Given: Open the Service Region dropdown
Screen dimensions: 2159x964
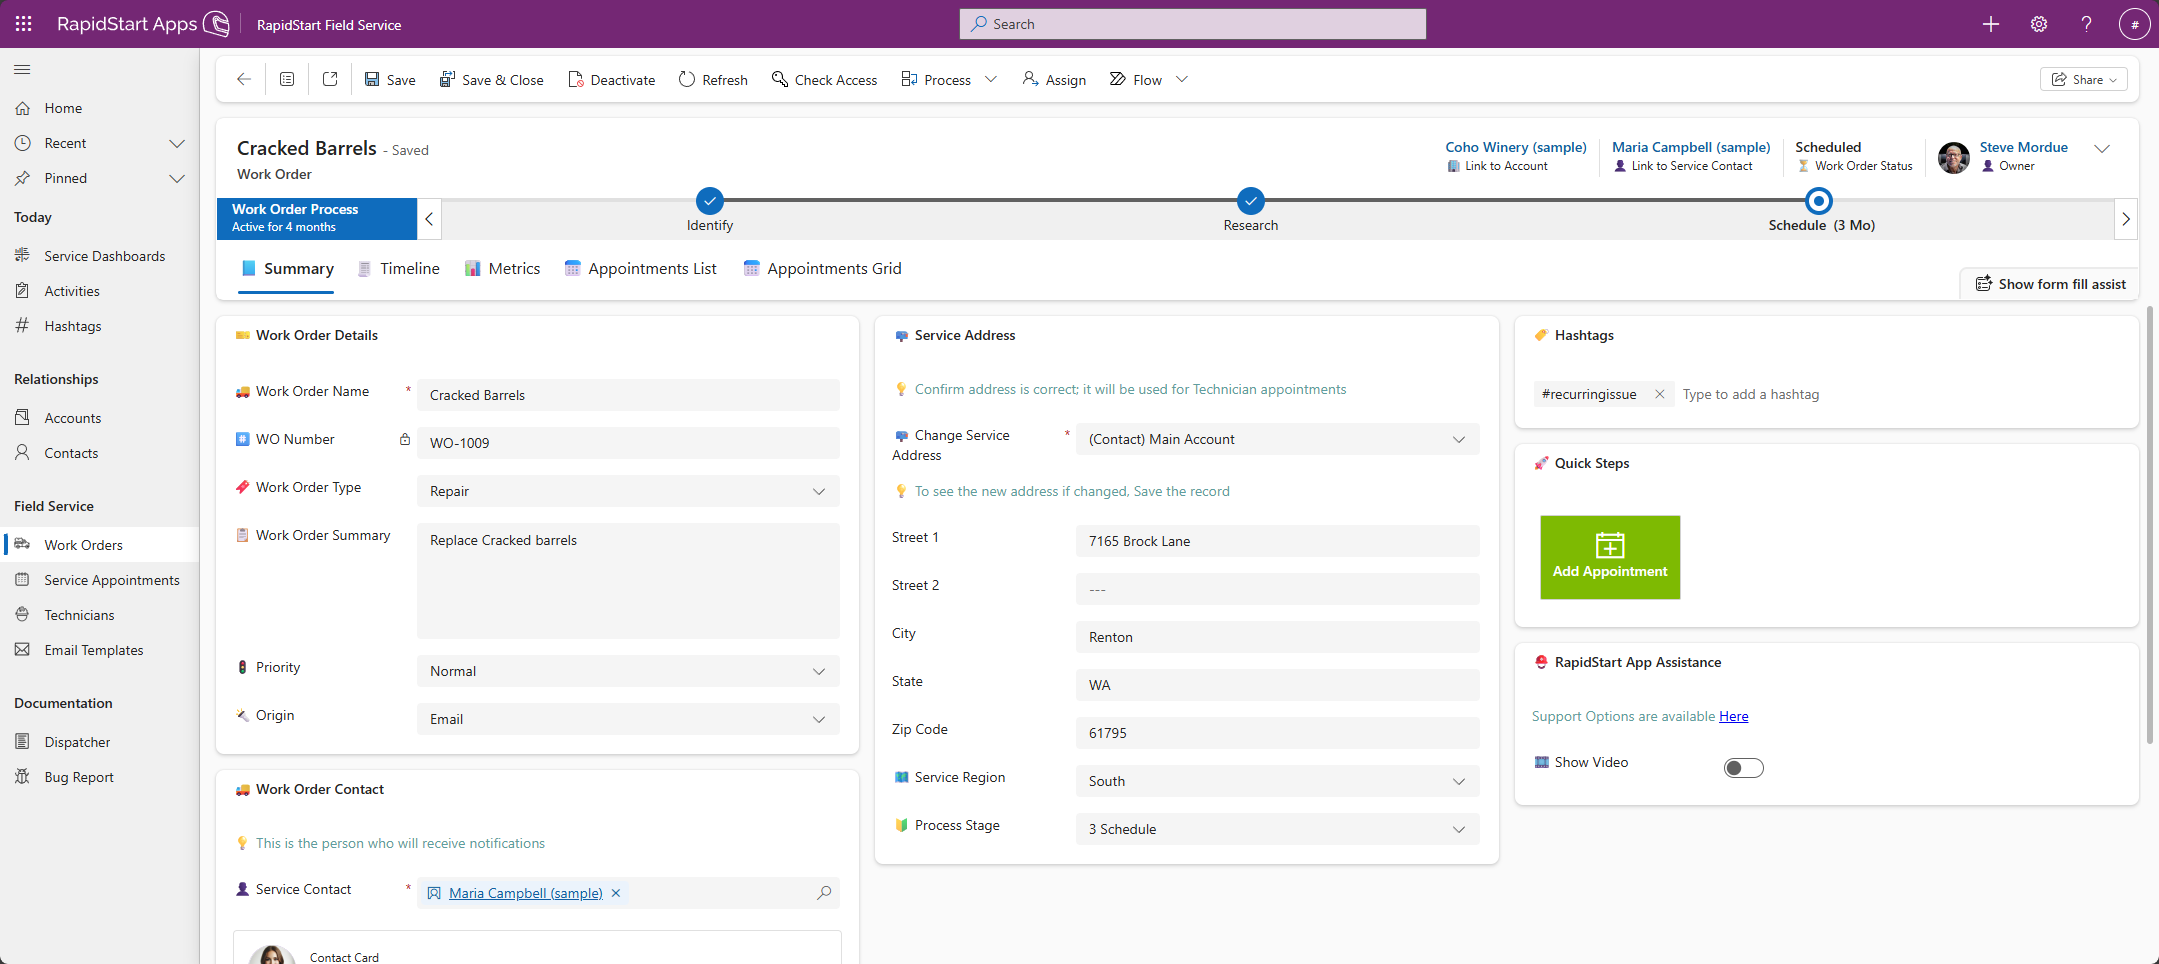Looking at the screenshot, I should 1277,781.
